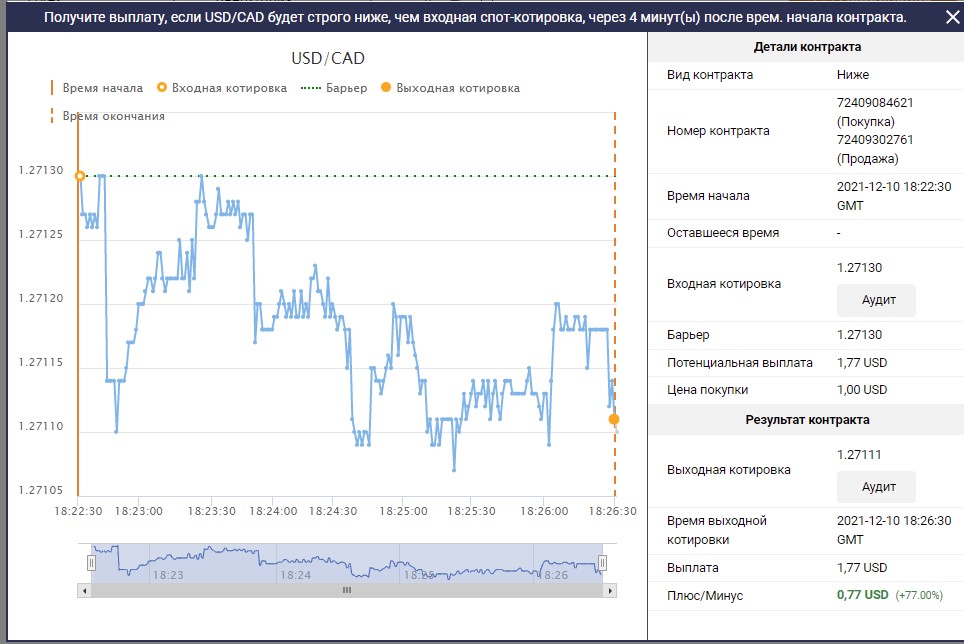Click the profit 0,77 USD value
964x644 pixels.
point(863,595)
